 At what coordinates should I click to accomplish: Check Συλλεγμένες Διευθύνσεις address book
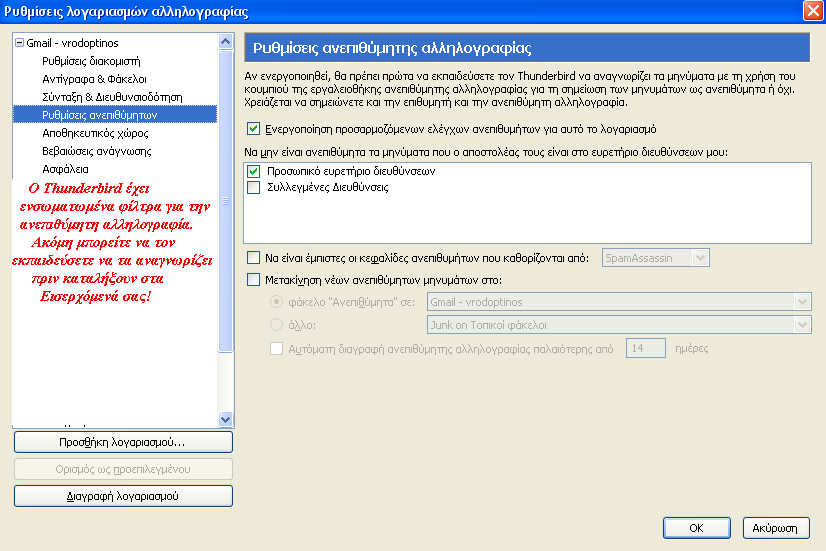tap(253, 187)
